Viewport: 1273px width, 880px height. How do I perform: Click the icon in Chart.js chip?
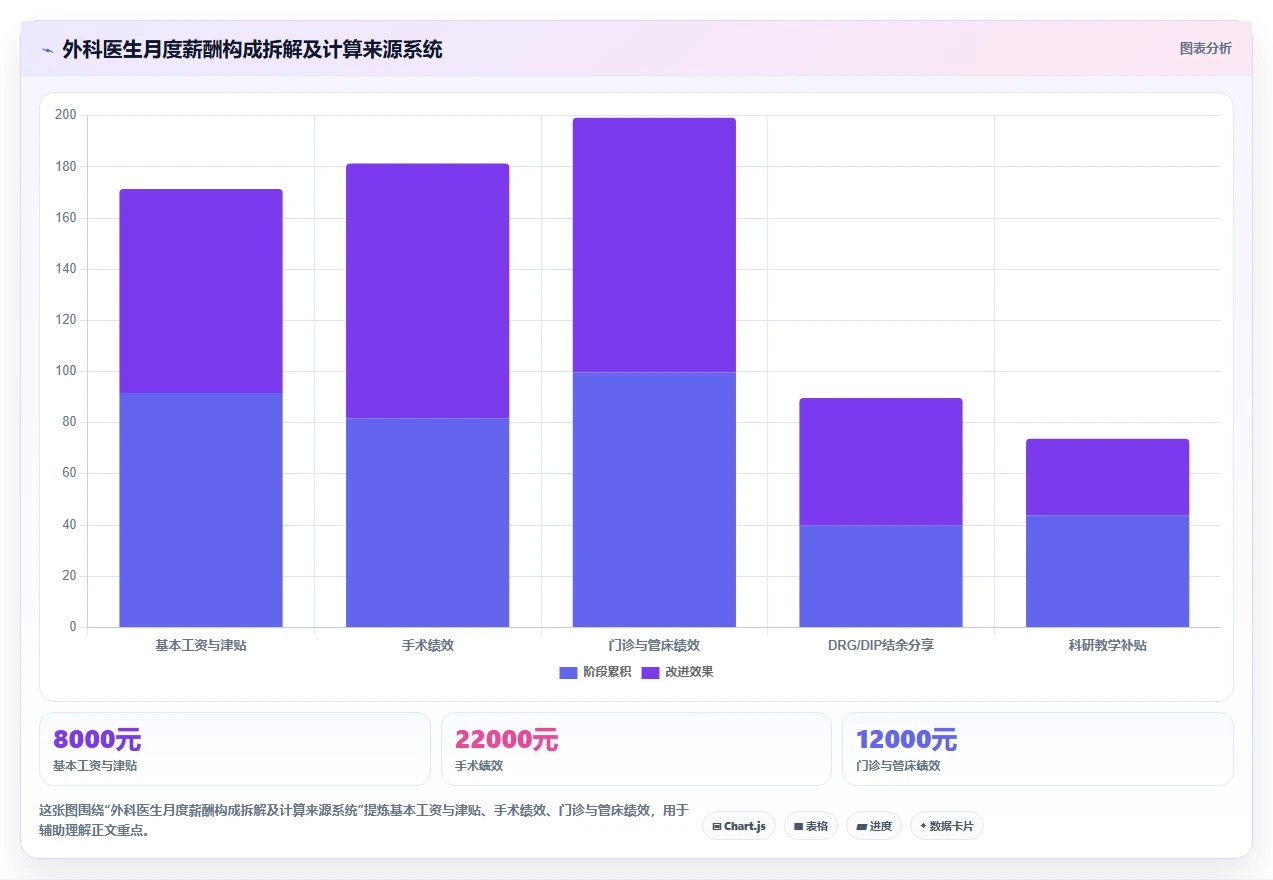[x=717, y=826]
